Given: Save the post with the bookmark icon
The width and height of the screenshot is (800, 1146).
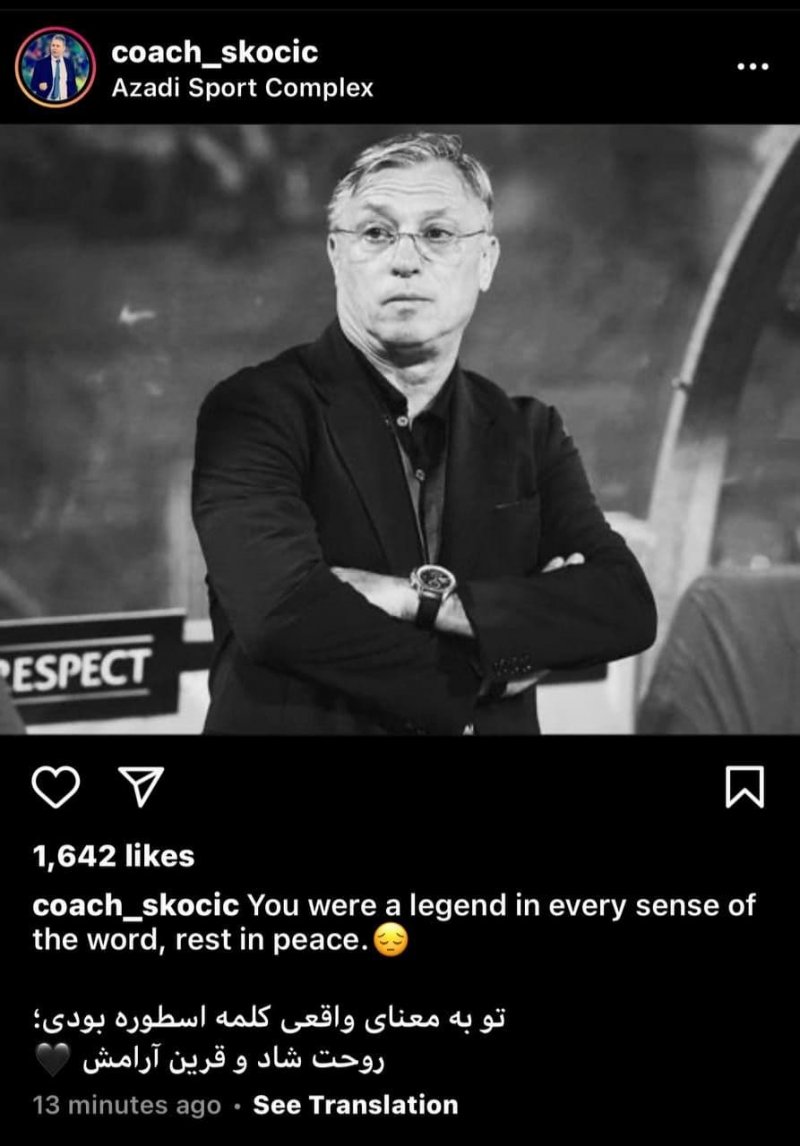Looking at the screenshot, I should click(x=744, y=787).
